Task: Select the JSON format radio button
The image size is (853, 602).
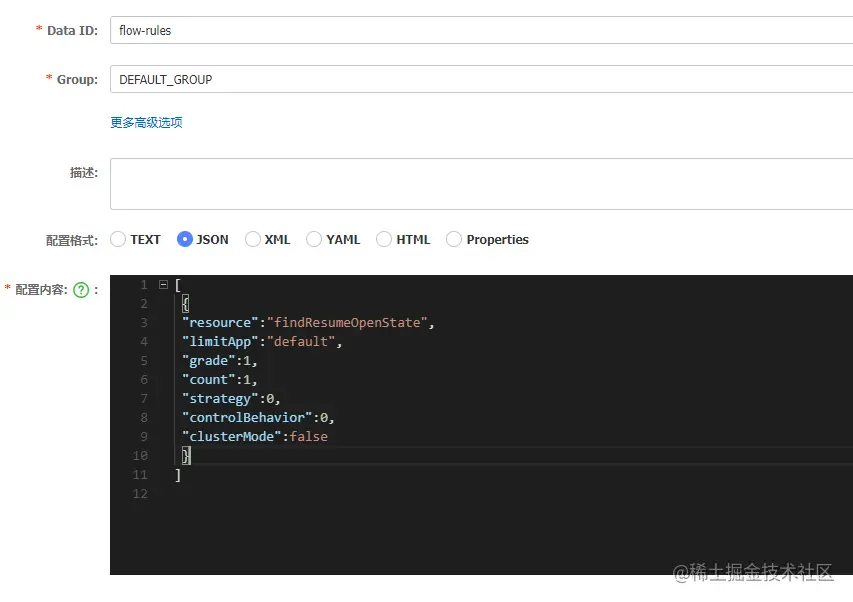Action: click(x=185, y=239)
